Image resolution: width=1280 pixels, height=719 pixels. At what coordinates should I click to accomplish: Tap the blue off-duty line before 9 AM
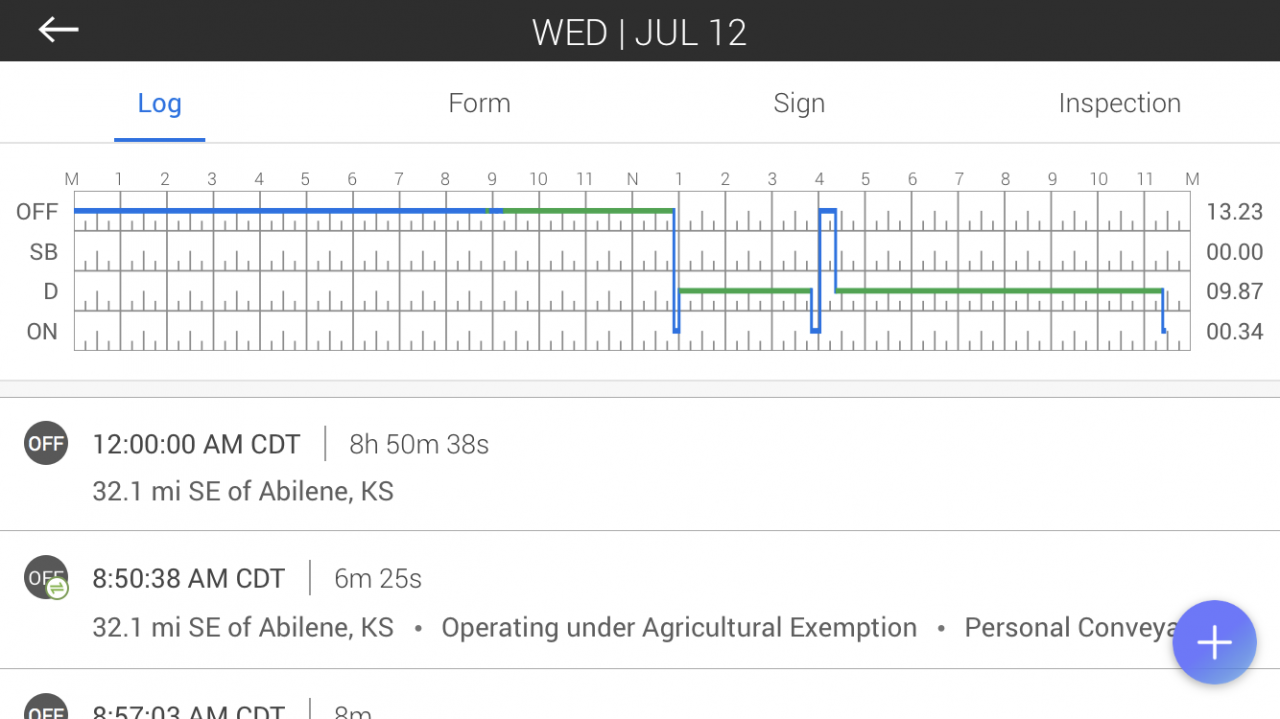[x=280, y=211]
